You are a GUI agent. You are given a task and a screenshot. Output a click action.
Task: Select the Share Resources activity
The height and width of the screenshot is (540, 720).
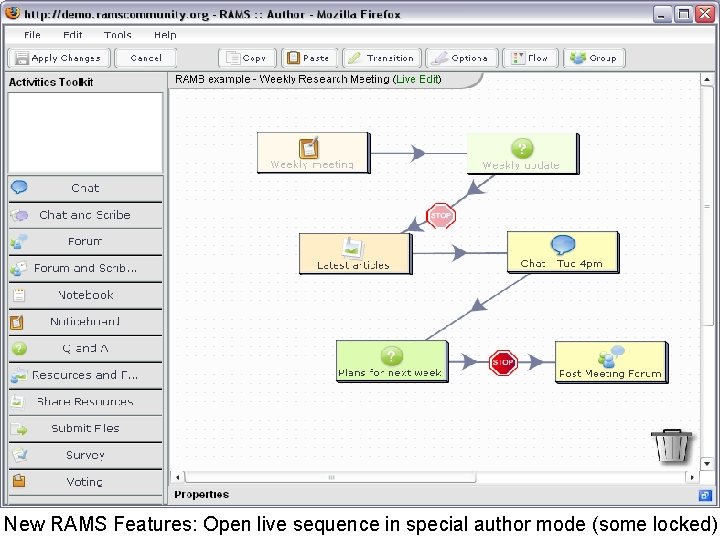pos(85,402)
